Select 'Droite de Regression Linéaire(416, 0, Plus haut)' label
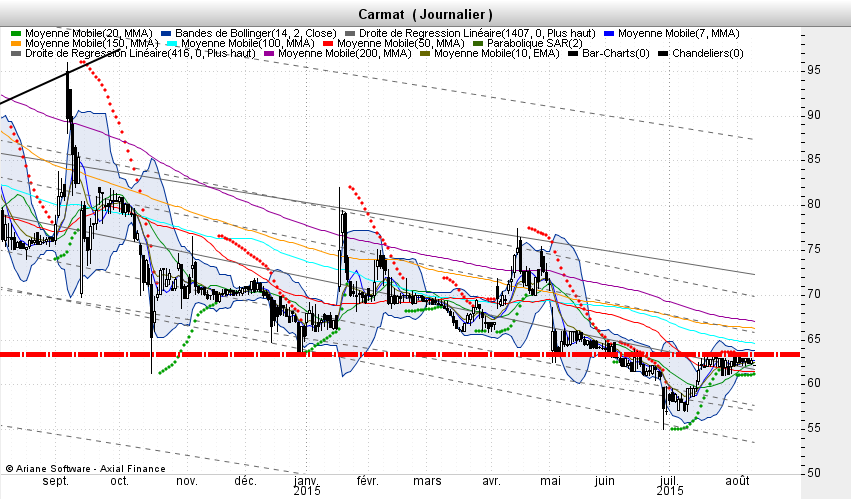 (x=140, y=54)
